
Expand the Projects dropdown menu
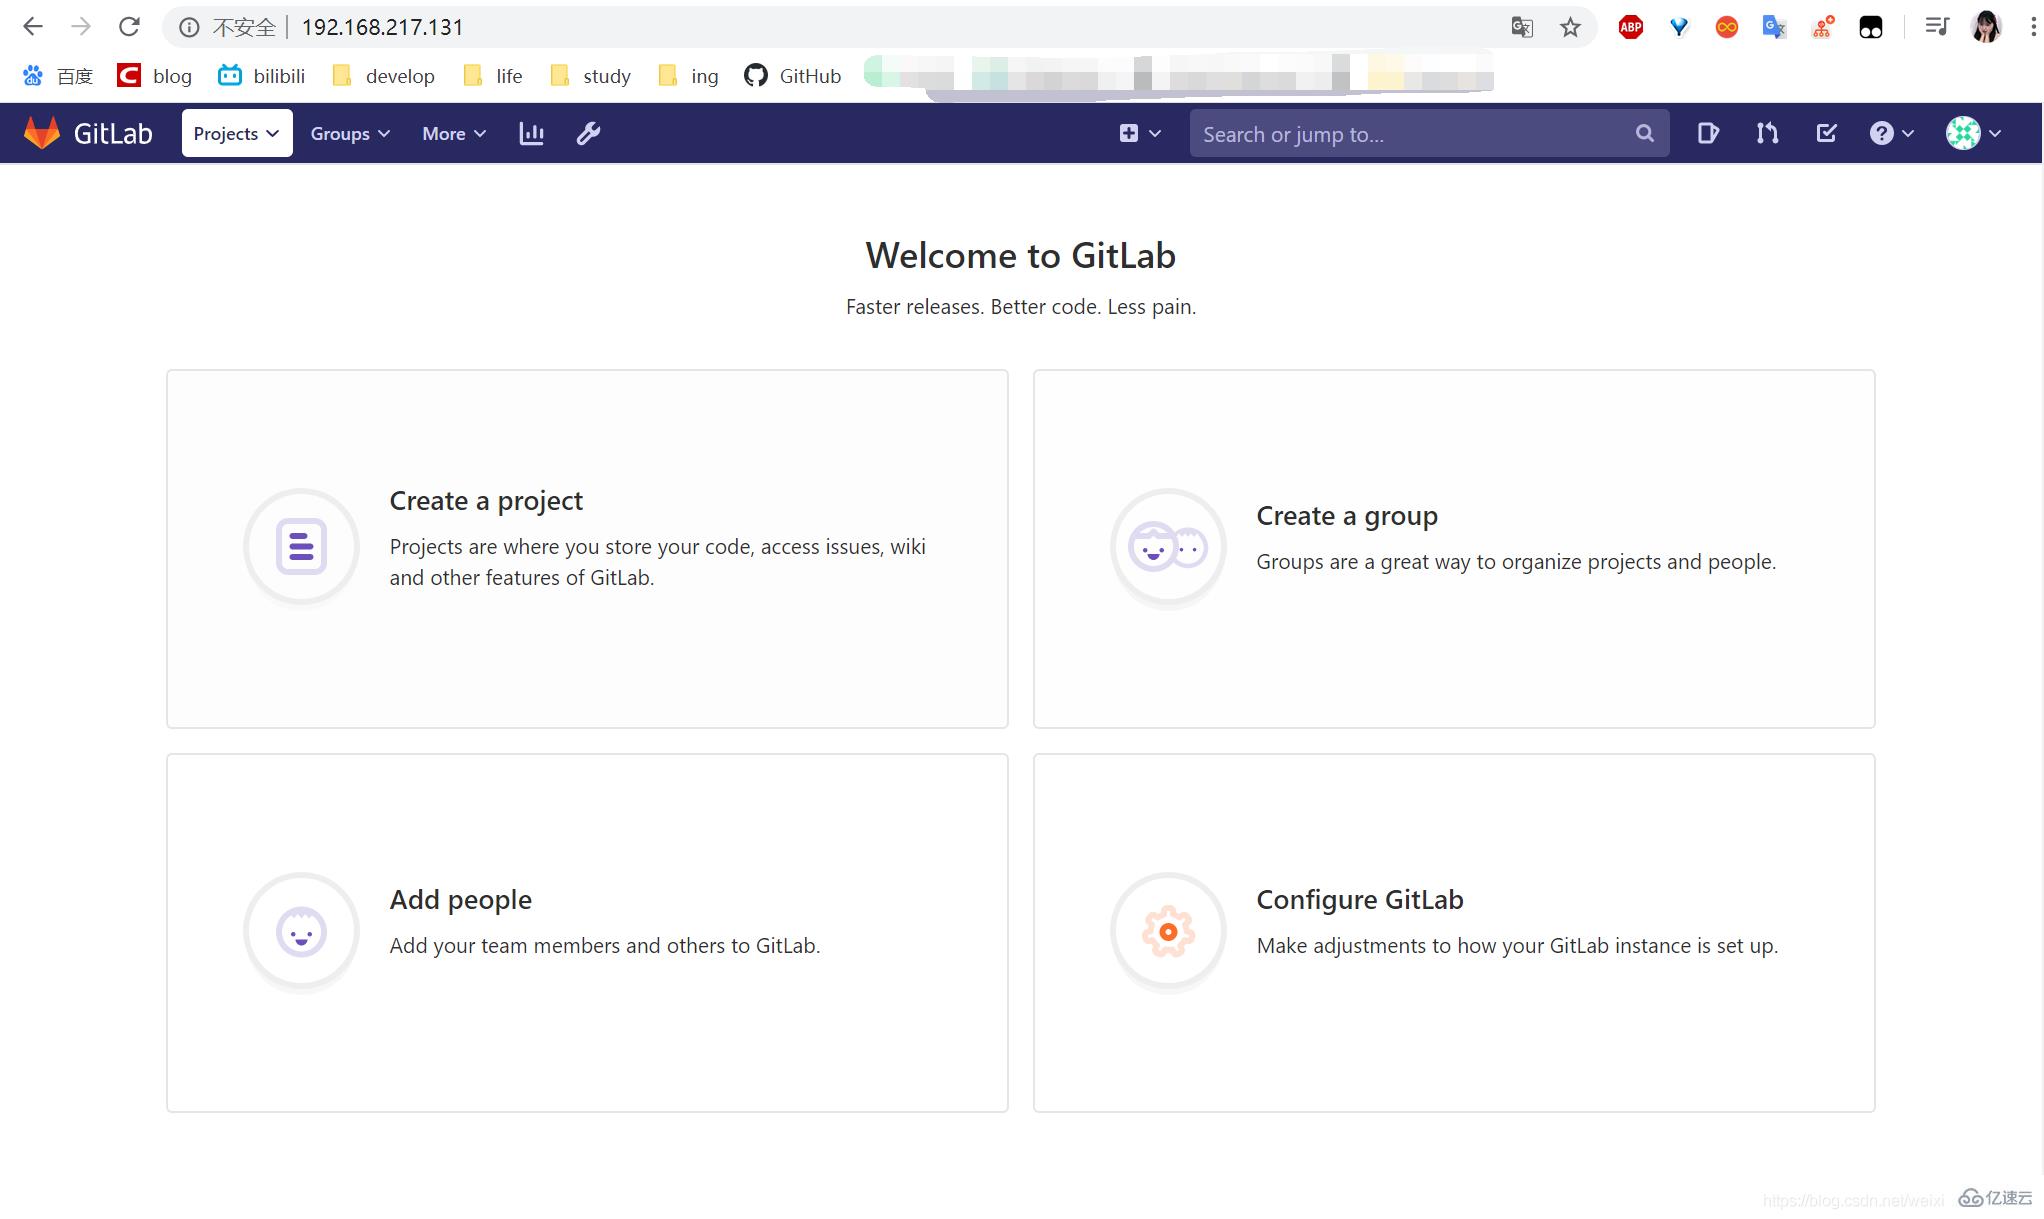pos(236,132)
